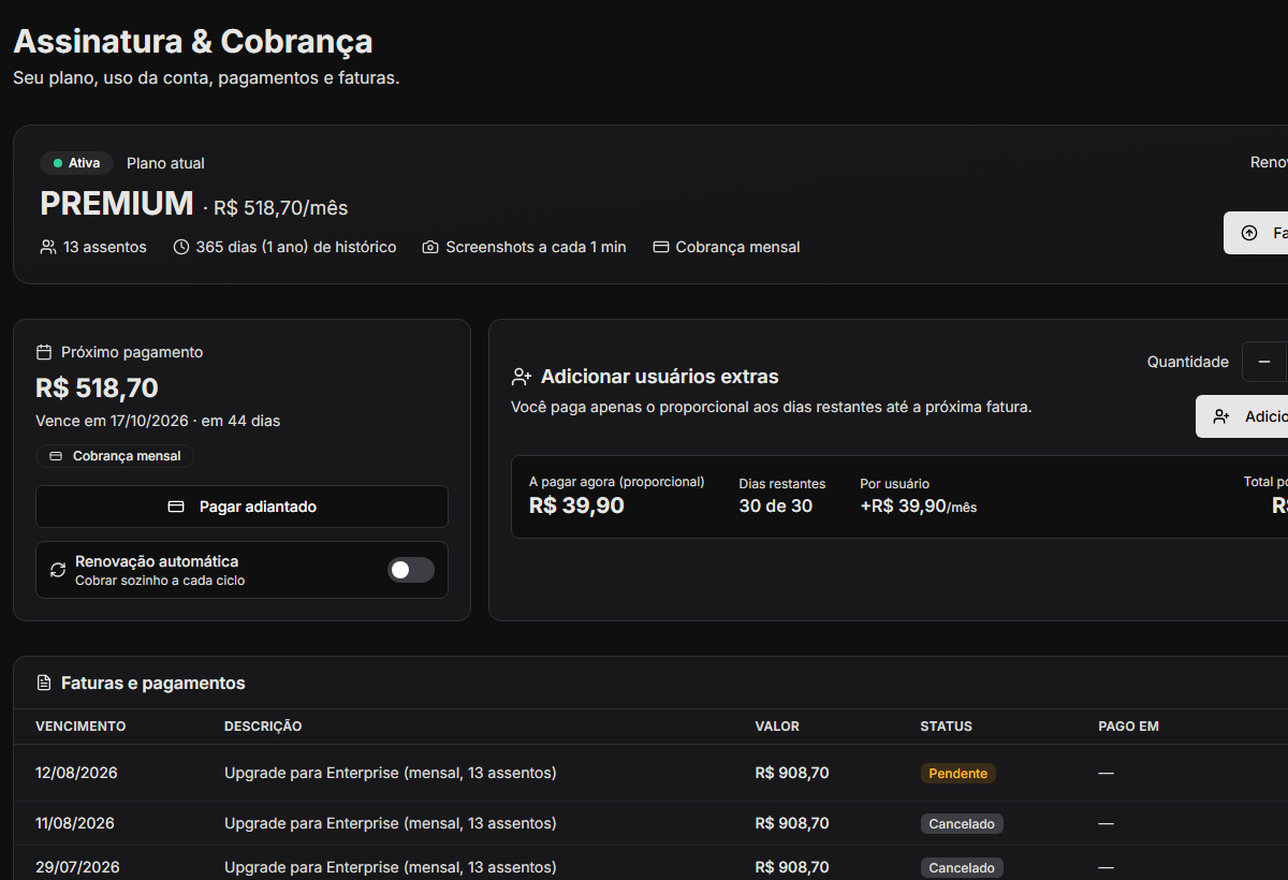Click the calendar icon beside "Próximo pagamento"

pos(44,352)
